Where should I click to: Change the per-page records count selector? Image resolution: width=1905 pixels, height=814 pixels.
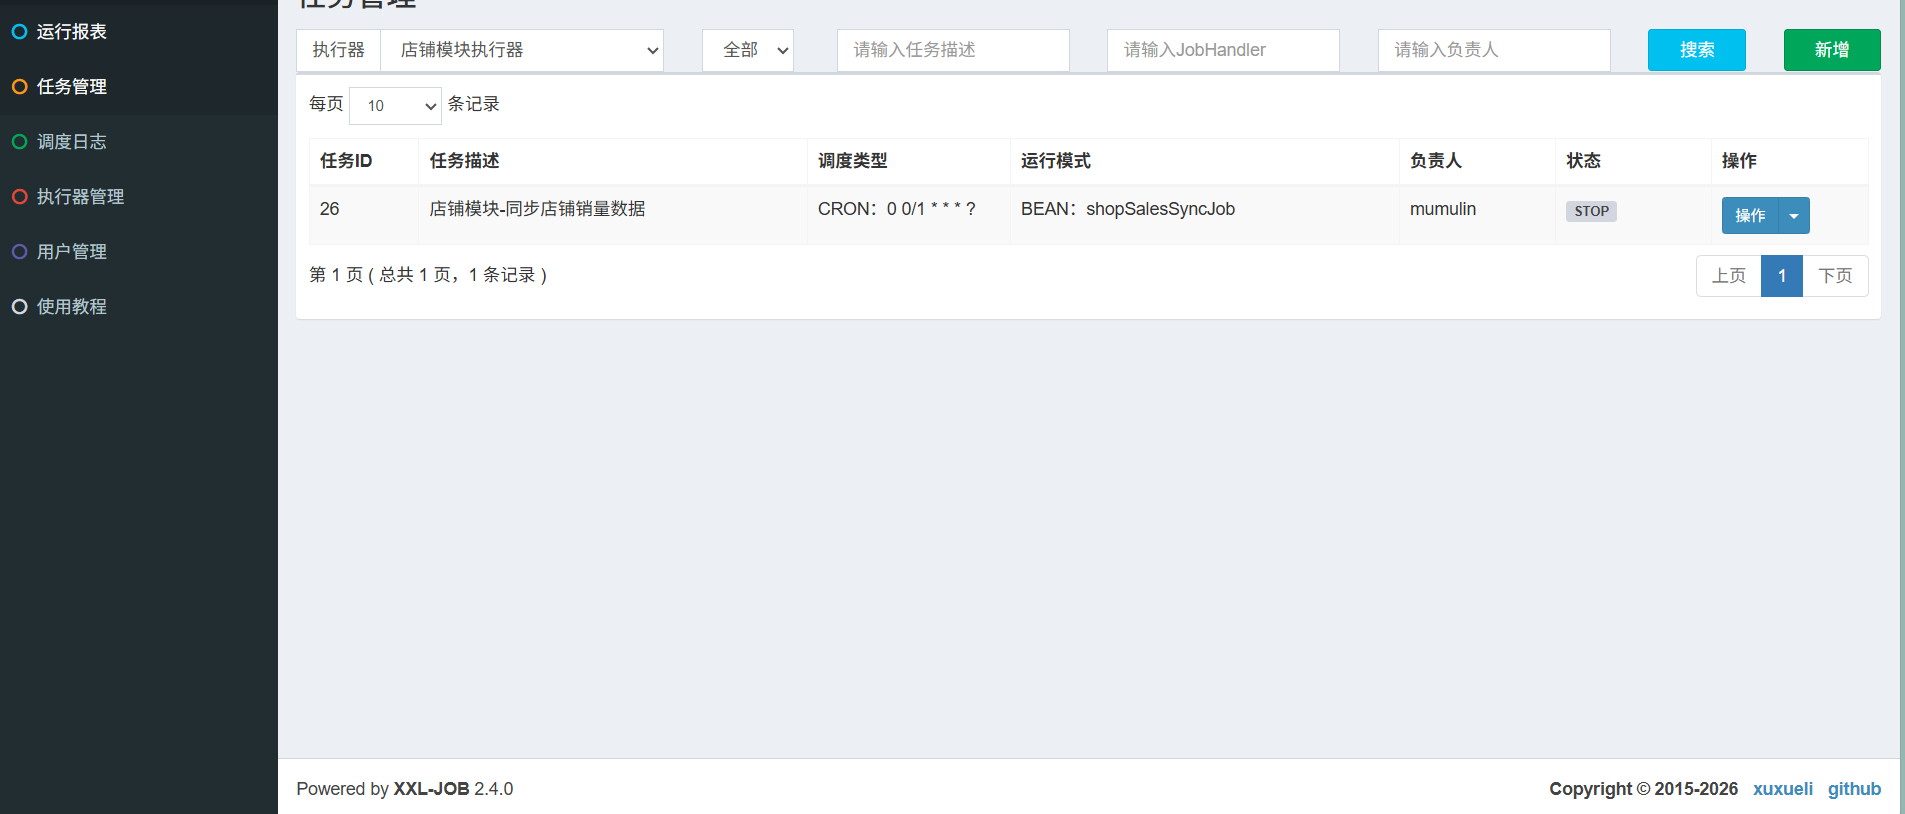point(395,106)
